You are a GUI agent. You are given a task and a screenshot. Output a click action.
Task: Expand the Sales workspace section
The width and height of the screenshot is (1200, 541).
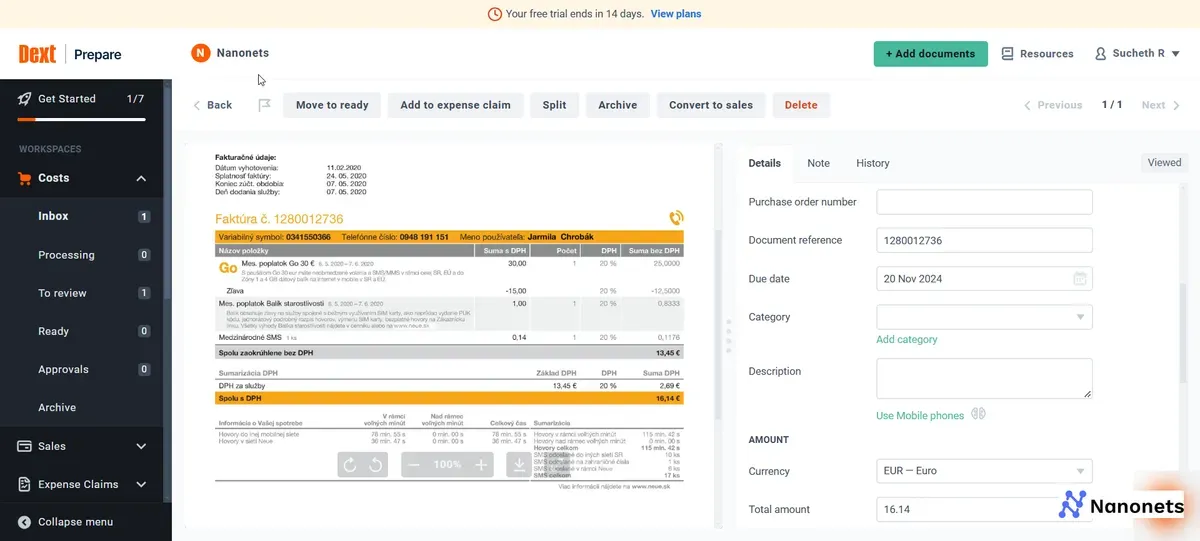point(141,446)
